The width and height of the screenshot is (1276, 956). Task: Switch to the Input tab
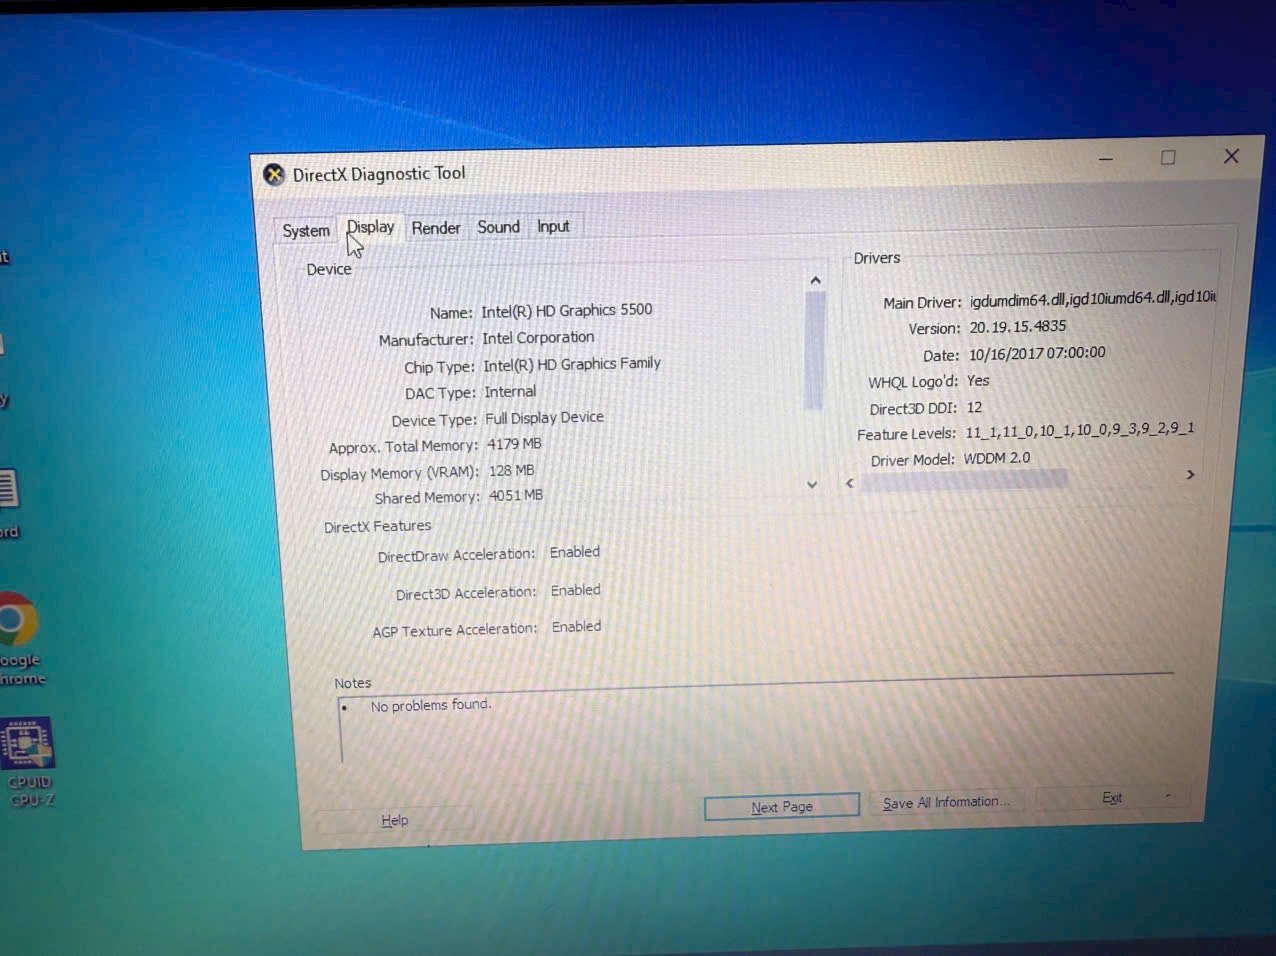[x=553, y=226]
